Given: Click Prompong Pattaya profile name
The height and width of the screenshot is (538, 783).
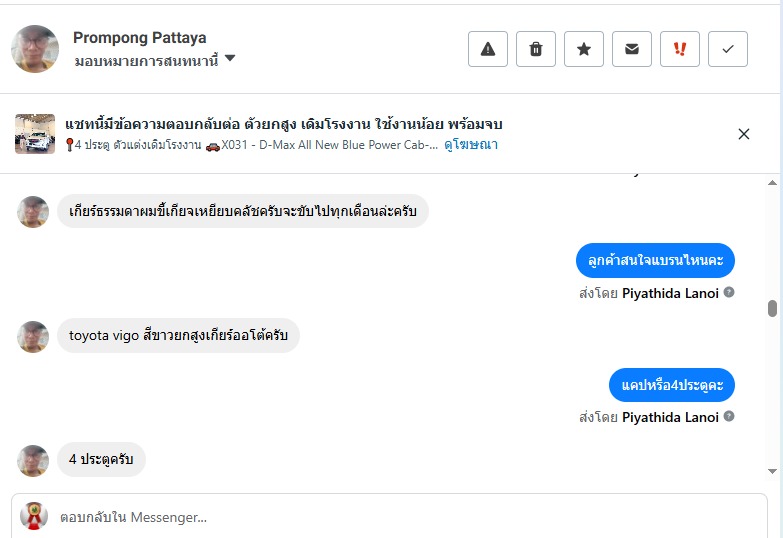Looking at the screenshot, I should coord(140,38).
